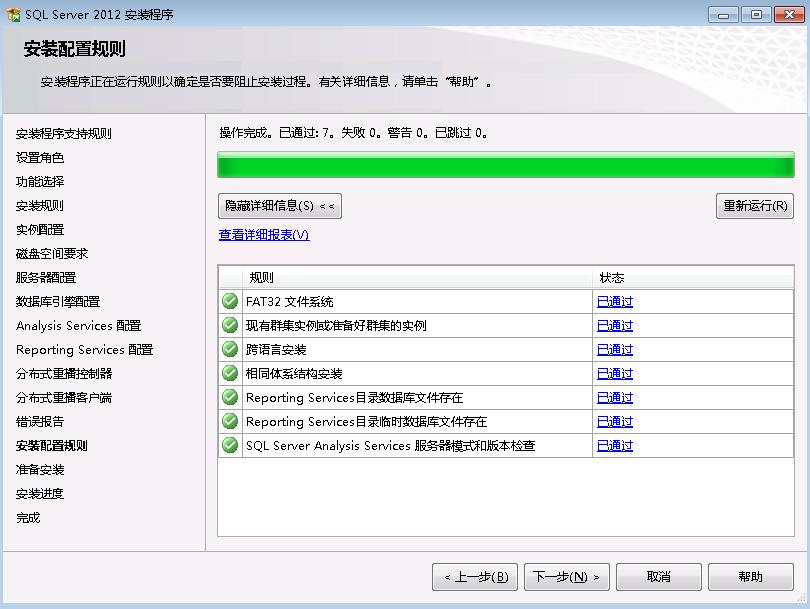Click green check icon for 相同体系结构安装
This screenshot has width=810, height=609.
click(230, 373)
